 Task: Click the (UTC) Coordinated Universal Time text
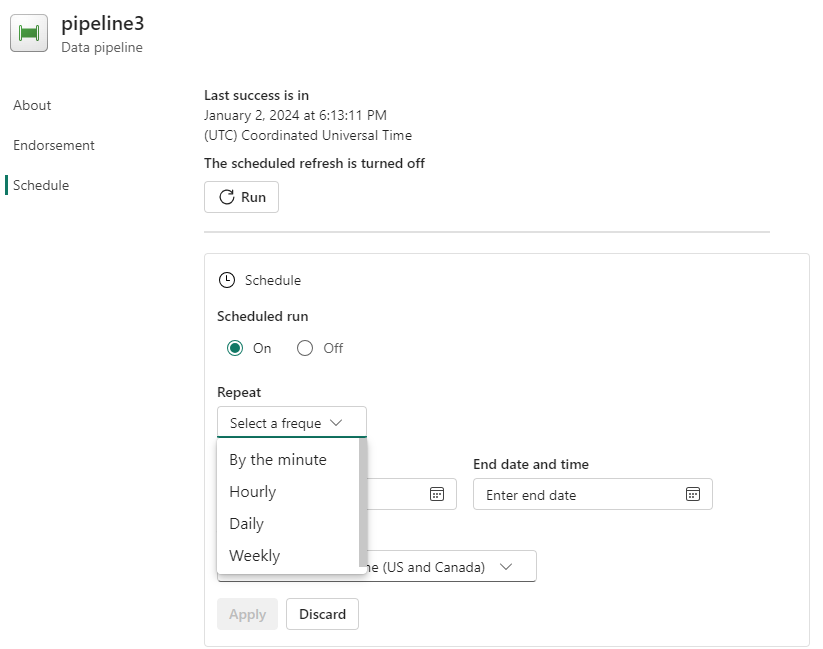tap(308, 135)
